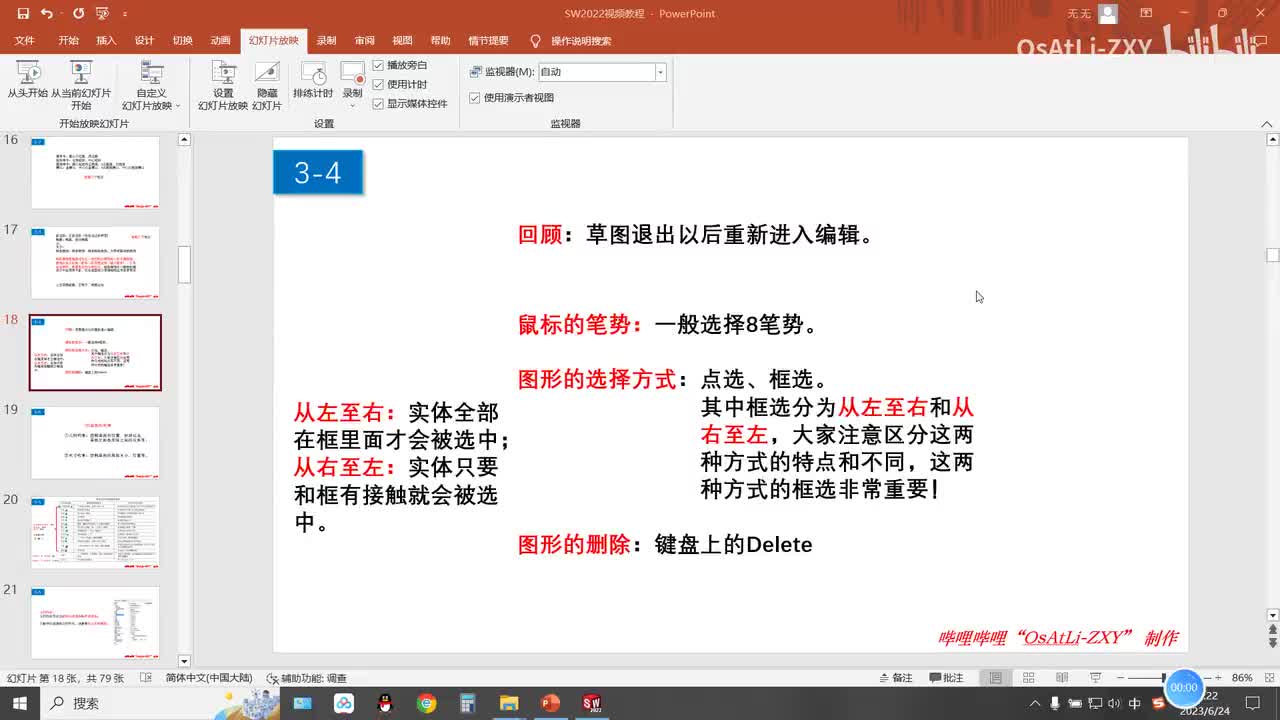Open Chrome from the taskbar

(426, 703)
